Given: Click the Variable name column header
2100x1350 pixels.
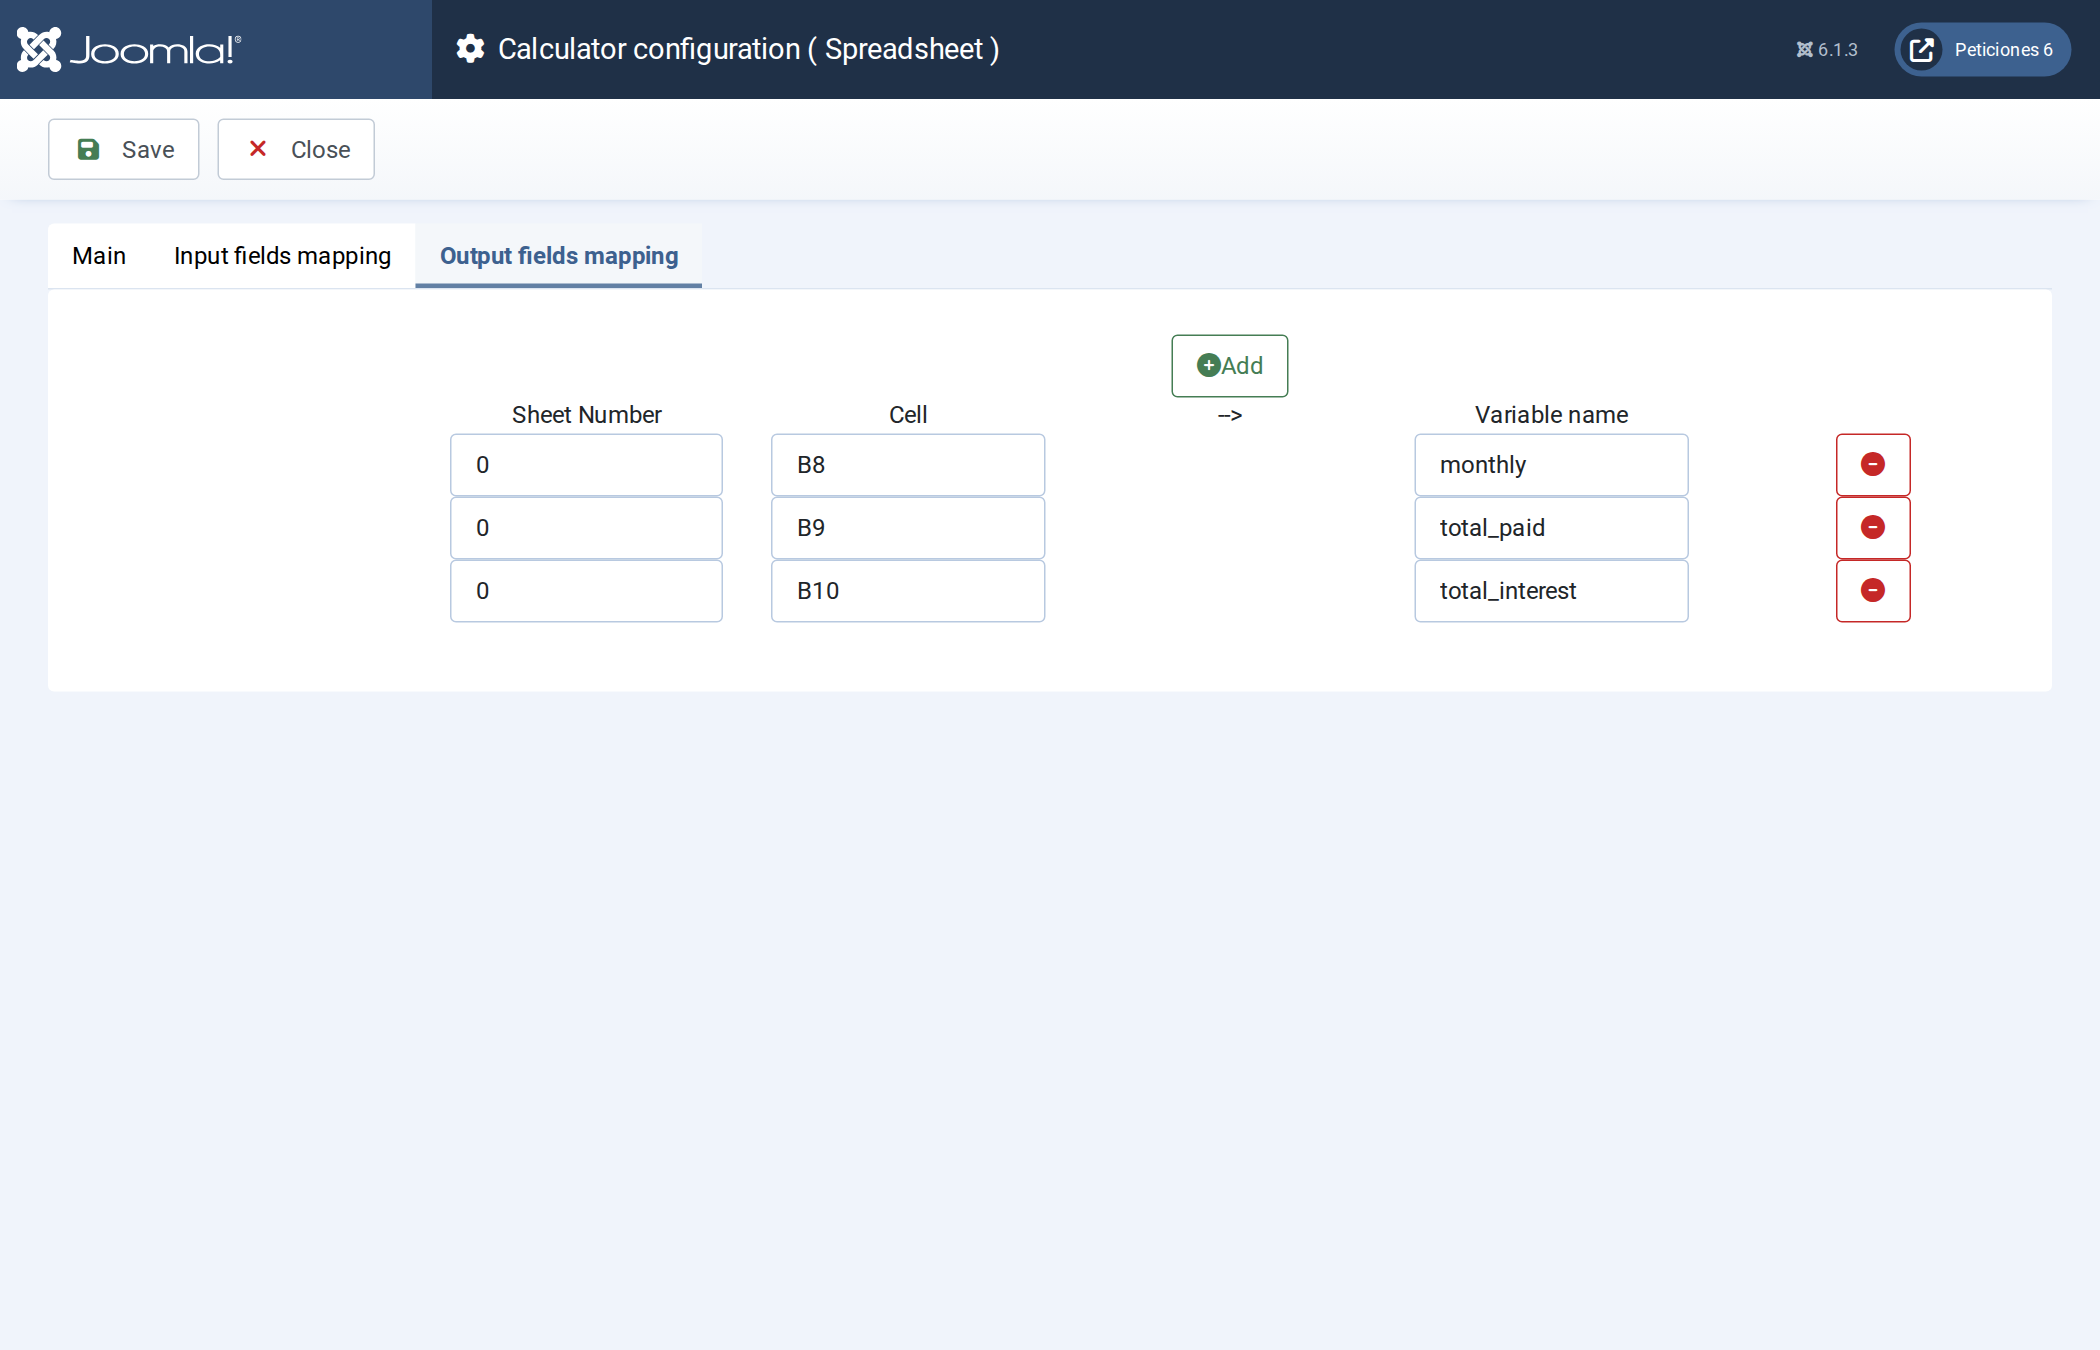Looking at the screenshot, I should (1551, 415).
